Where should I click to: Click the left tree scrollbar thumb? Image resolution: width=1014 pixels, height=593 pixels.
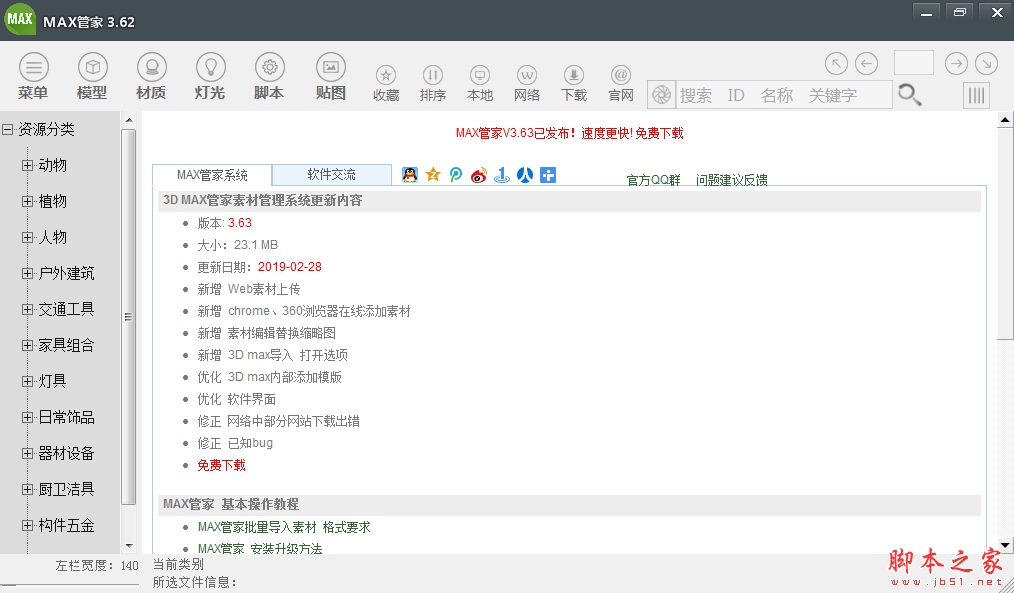(128, 317)
